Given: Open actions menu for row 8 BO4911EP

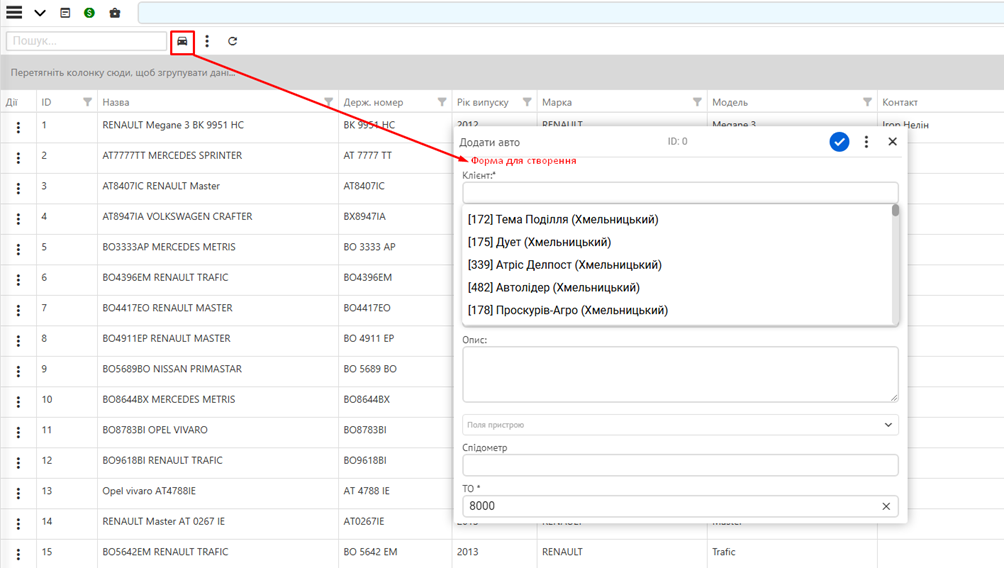Looking at the screenshot, I should 18,341.
